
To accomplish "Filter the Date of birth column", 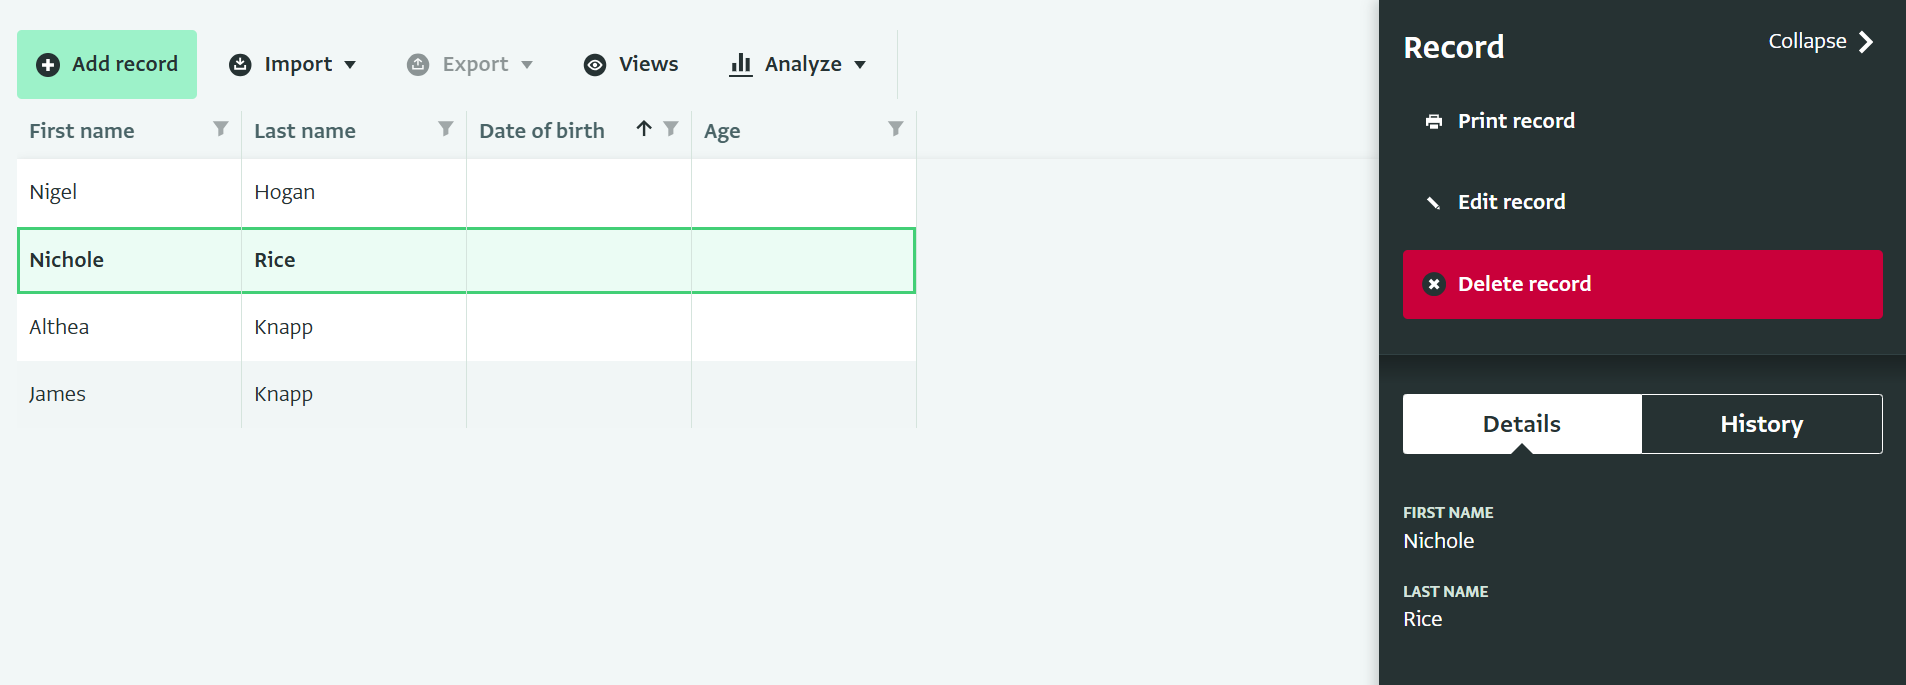I will pyautogui.click(x=671, y=128).
